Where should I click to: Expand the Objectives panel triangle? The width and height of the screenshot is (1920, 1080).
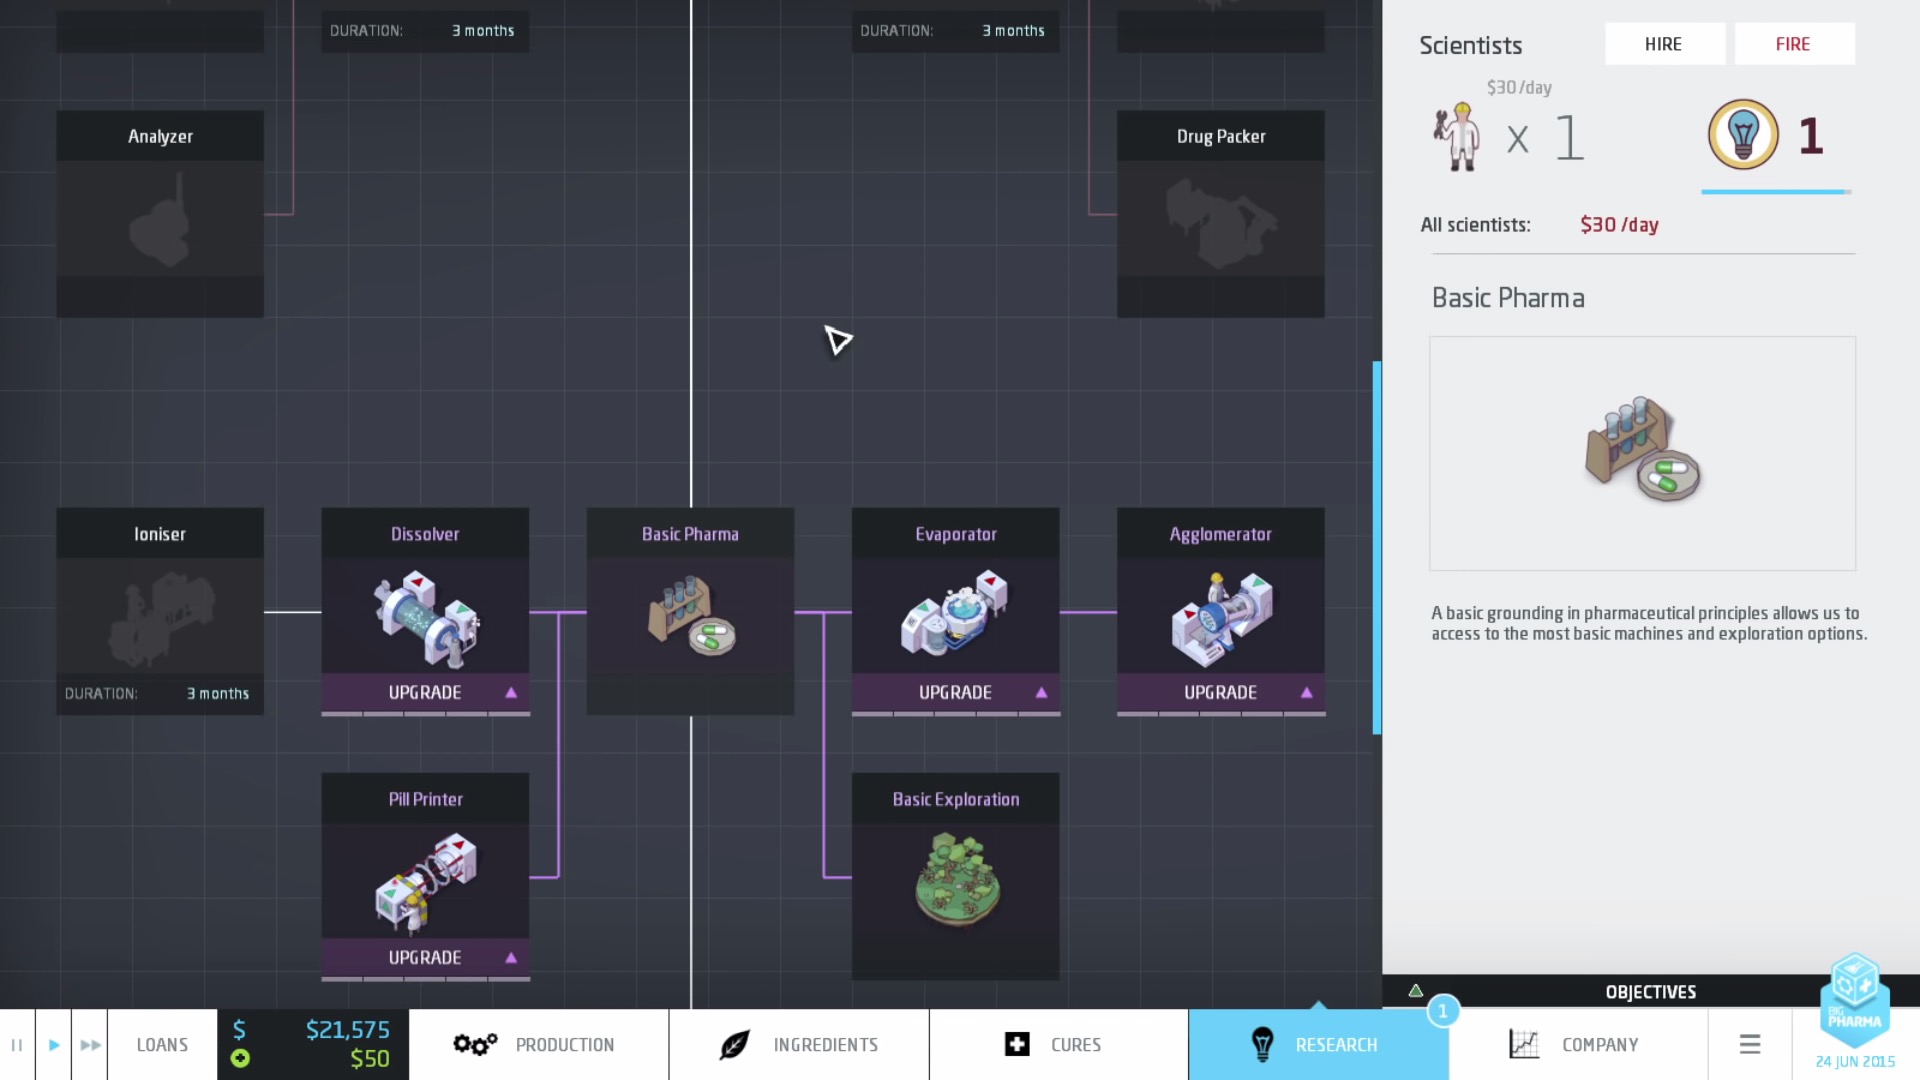1416,991
